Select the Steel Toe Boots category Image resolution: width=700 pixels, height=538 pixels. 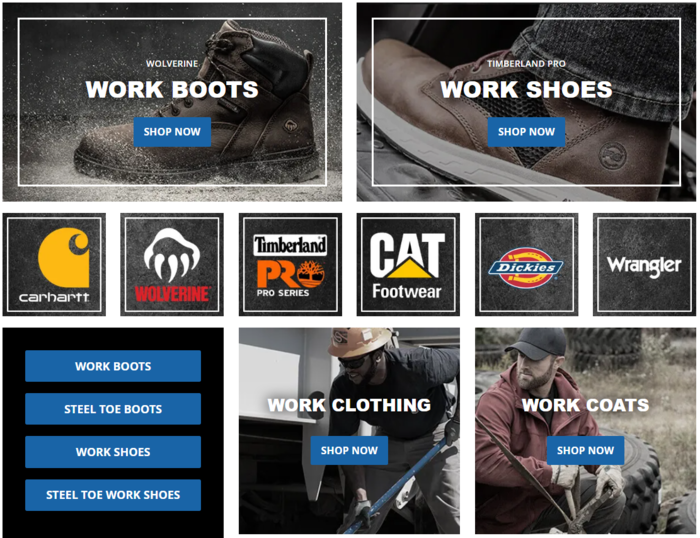tap(113, 409)
